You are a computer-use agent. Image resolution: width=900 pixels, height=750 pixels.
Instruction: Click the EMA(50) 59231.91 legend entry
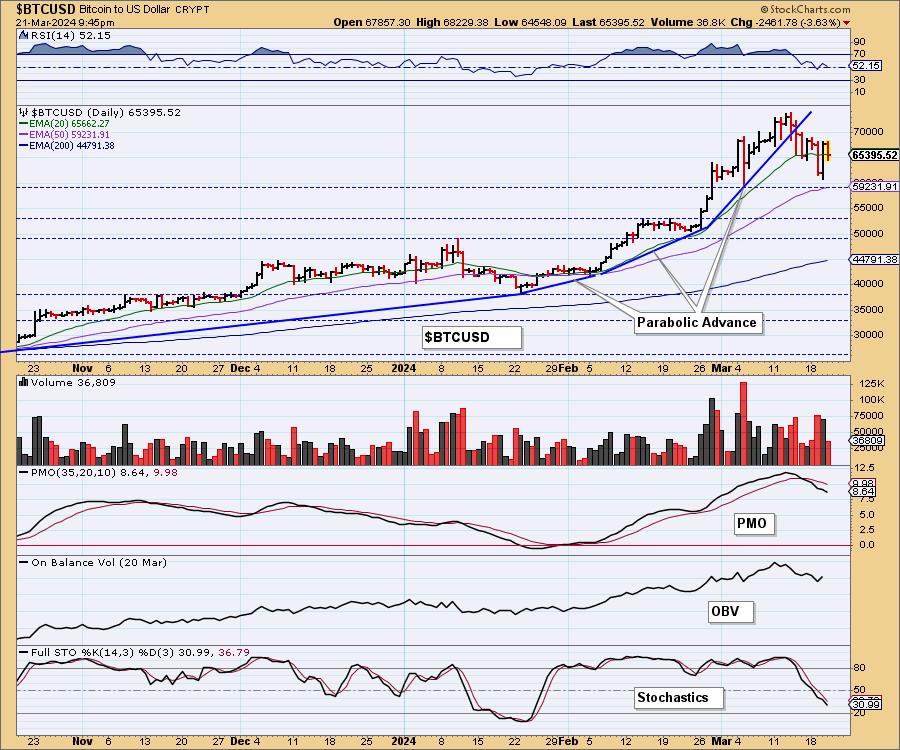[64, 134]
